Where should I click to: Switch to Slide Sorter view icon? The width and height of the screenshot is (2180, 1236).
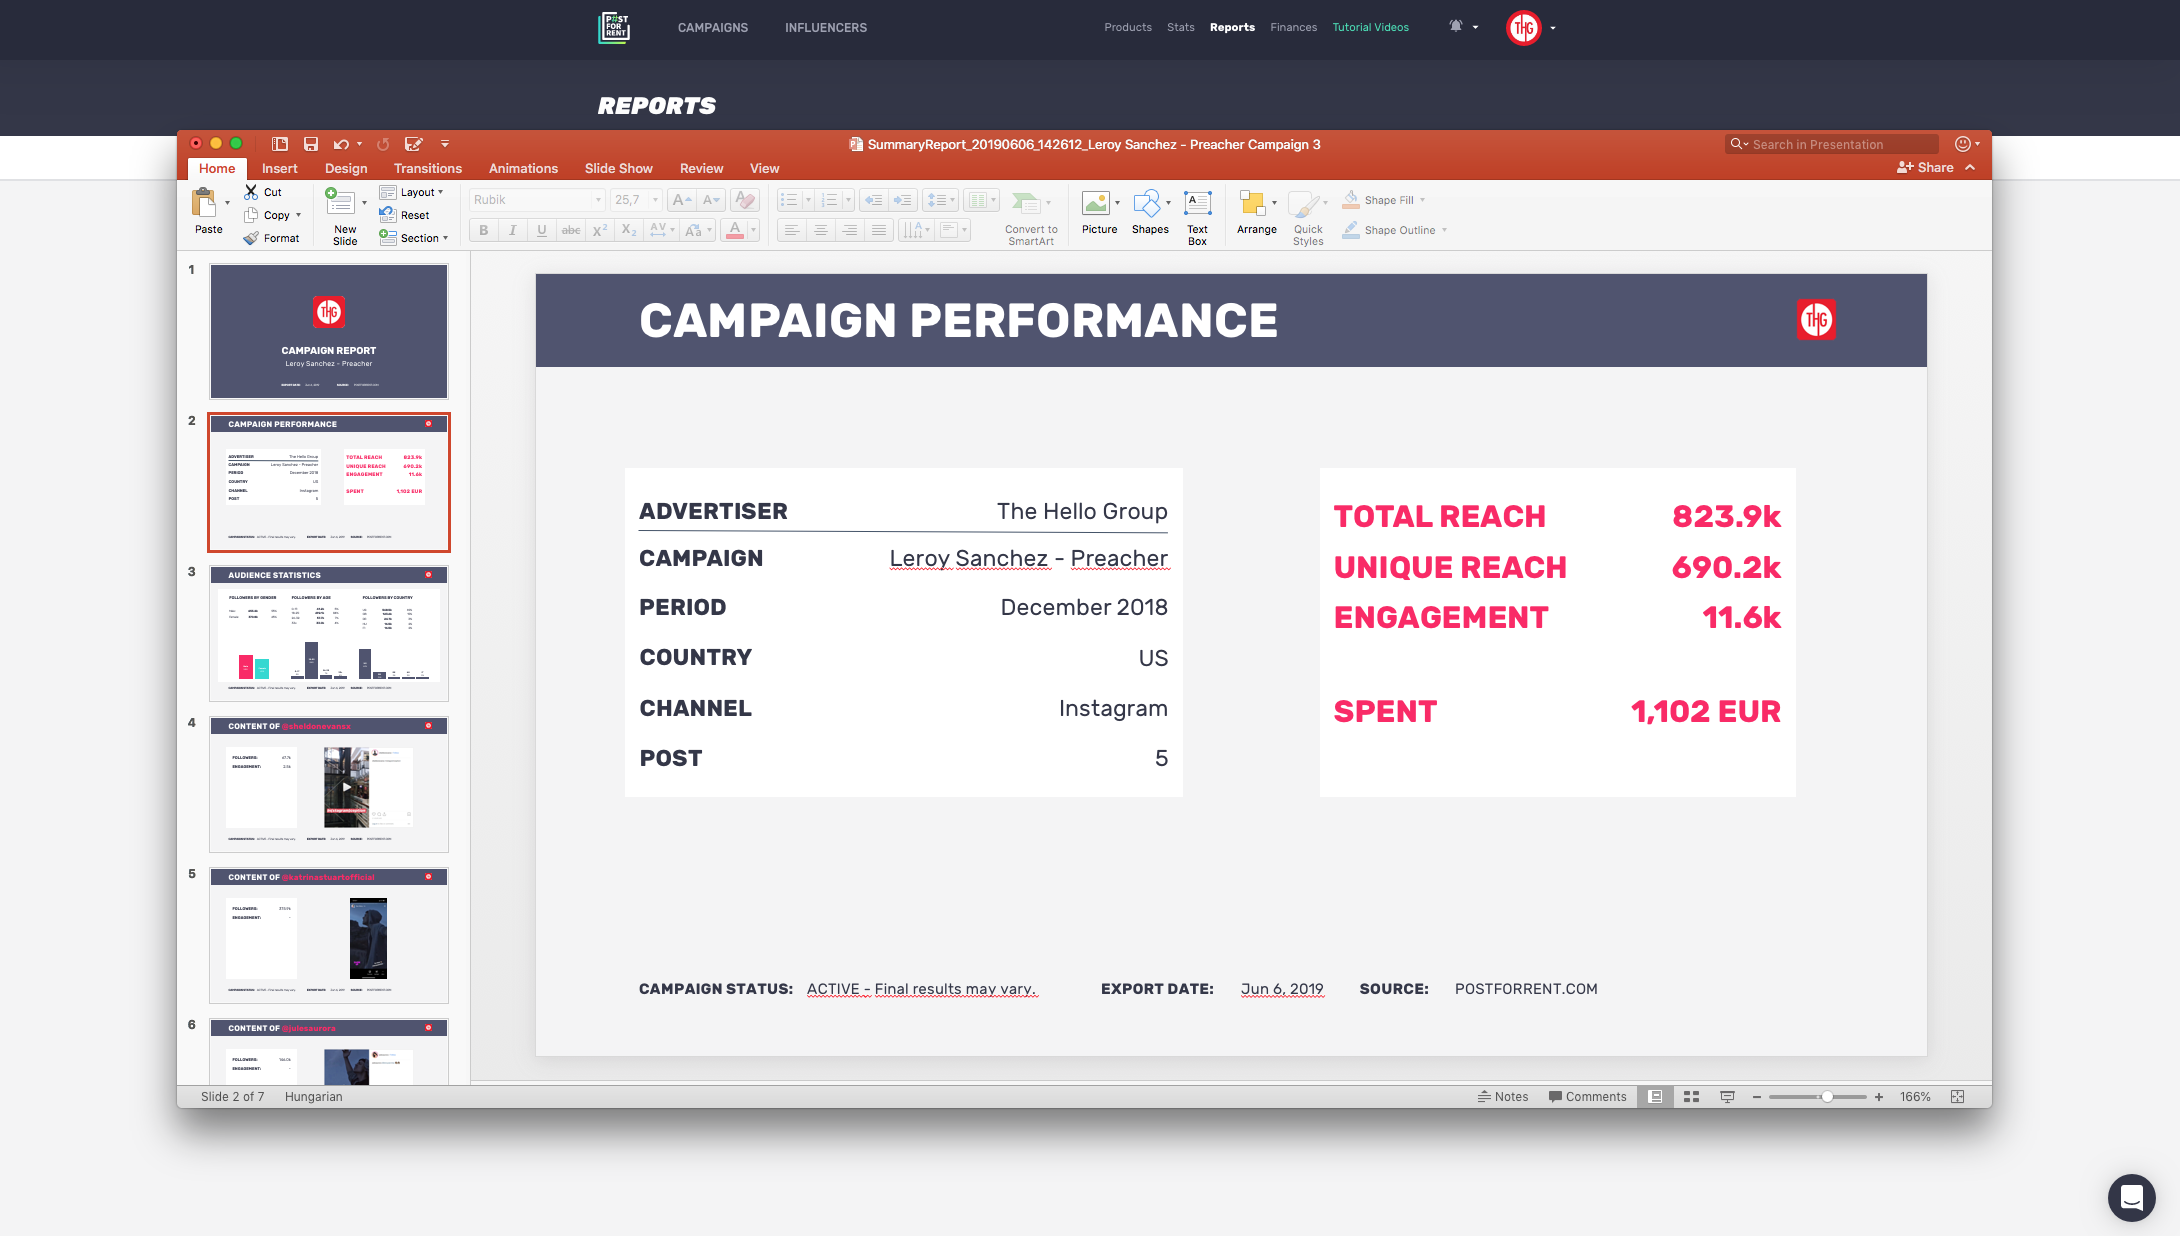click(1691, 1097)
